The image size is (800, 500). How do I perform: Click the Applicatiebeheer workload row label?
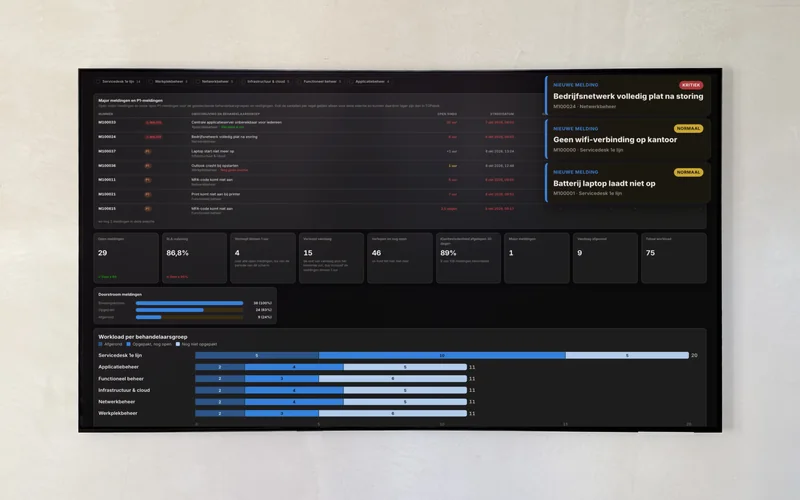[x=118, y=367]
